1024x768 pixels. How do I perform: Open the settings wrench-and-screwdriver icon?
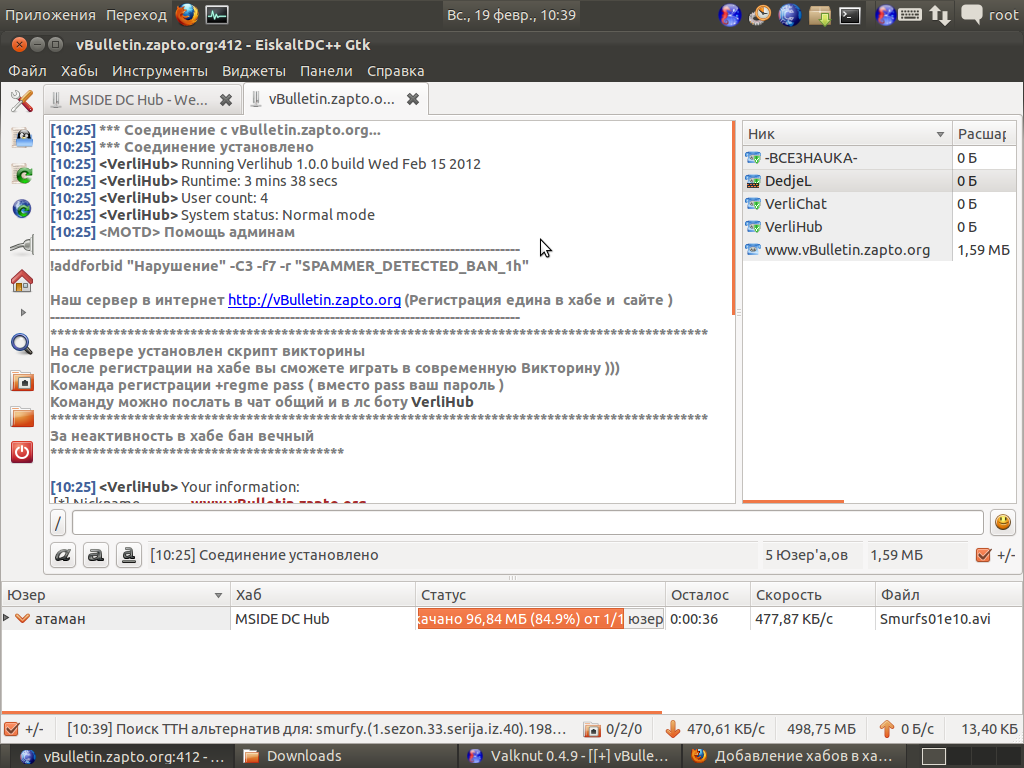pos(22,101)
